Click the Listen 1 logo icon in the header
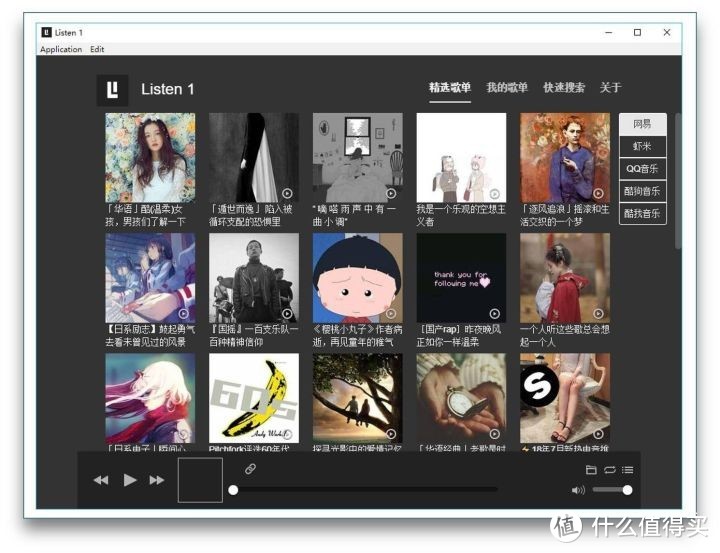This screenshot has height=553, width=720. pyautogui.click(x=112, y=90)
